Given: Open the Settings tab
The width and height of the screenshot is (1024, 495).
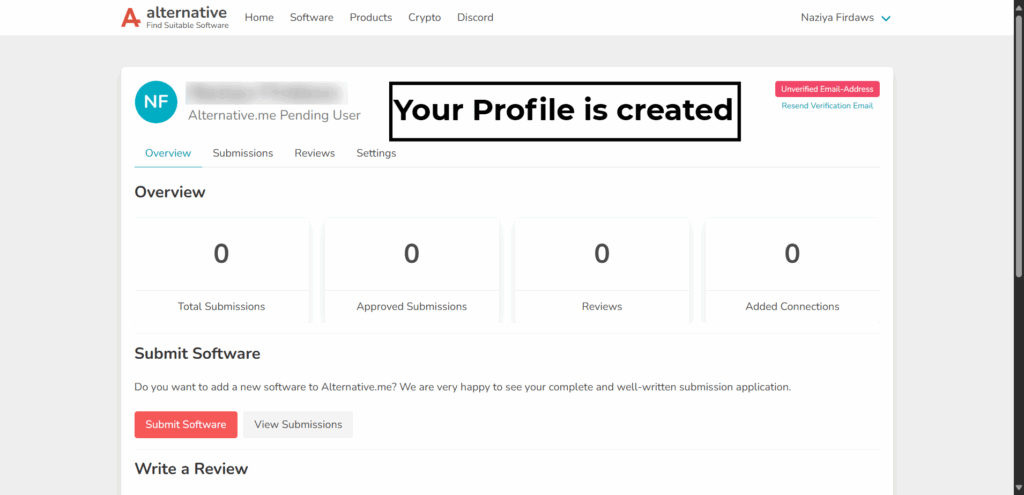Looking at the screenshot, I should tap(376, 153).
